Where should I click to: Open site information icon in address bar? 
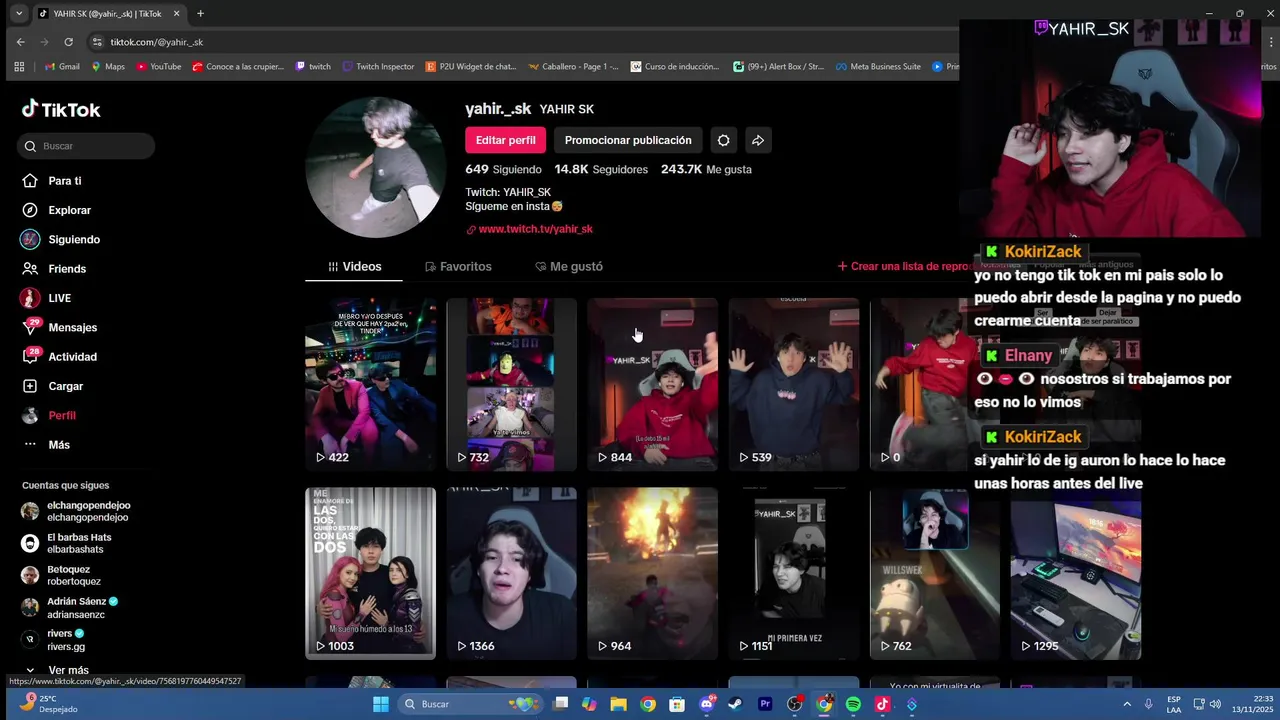(97, 42)
